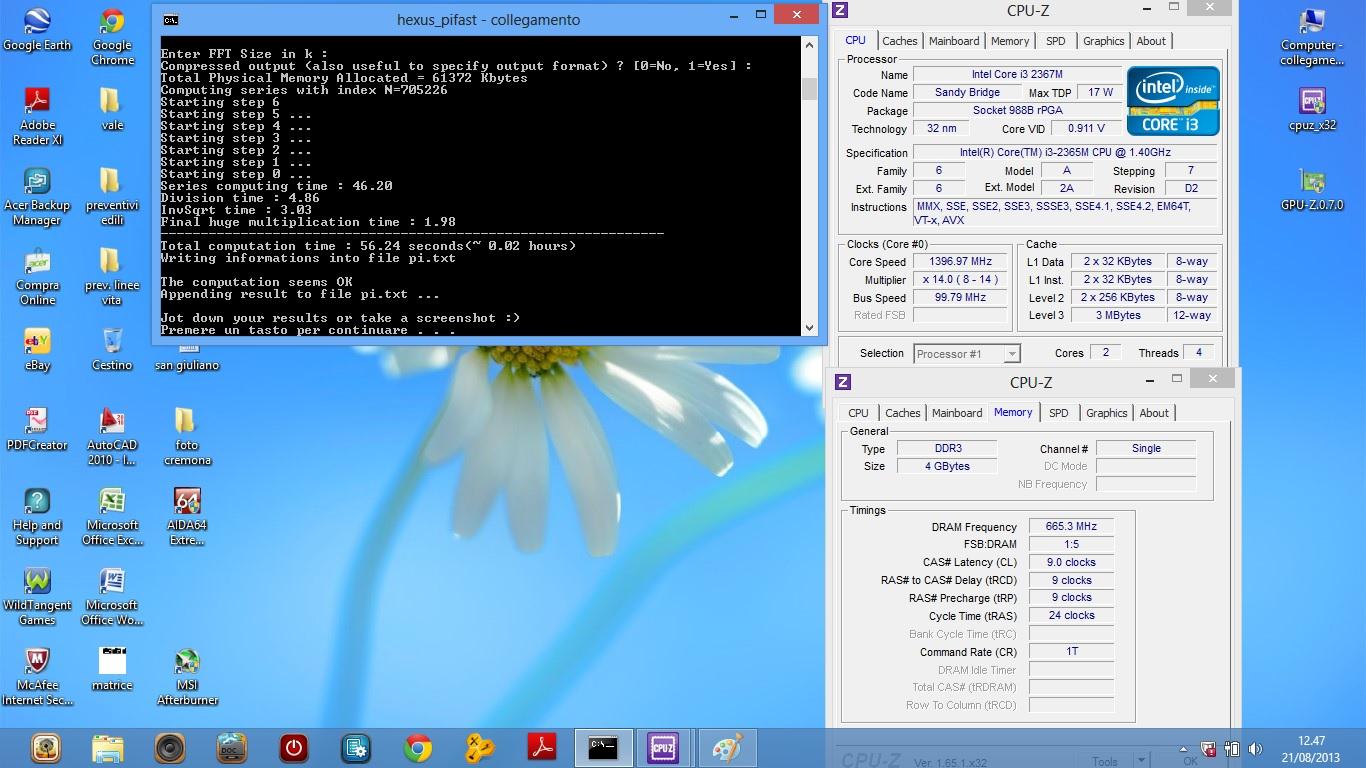1366x768 pixels.
Task: Open the 'matrice' file on desktop
Action: pos(112,669)
